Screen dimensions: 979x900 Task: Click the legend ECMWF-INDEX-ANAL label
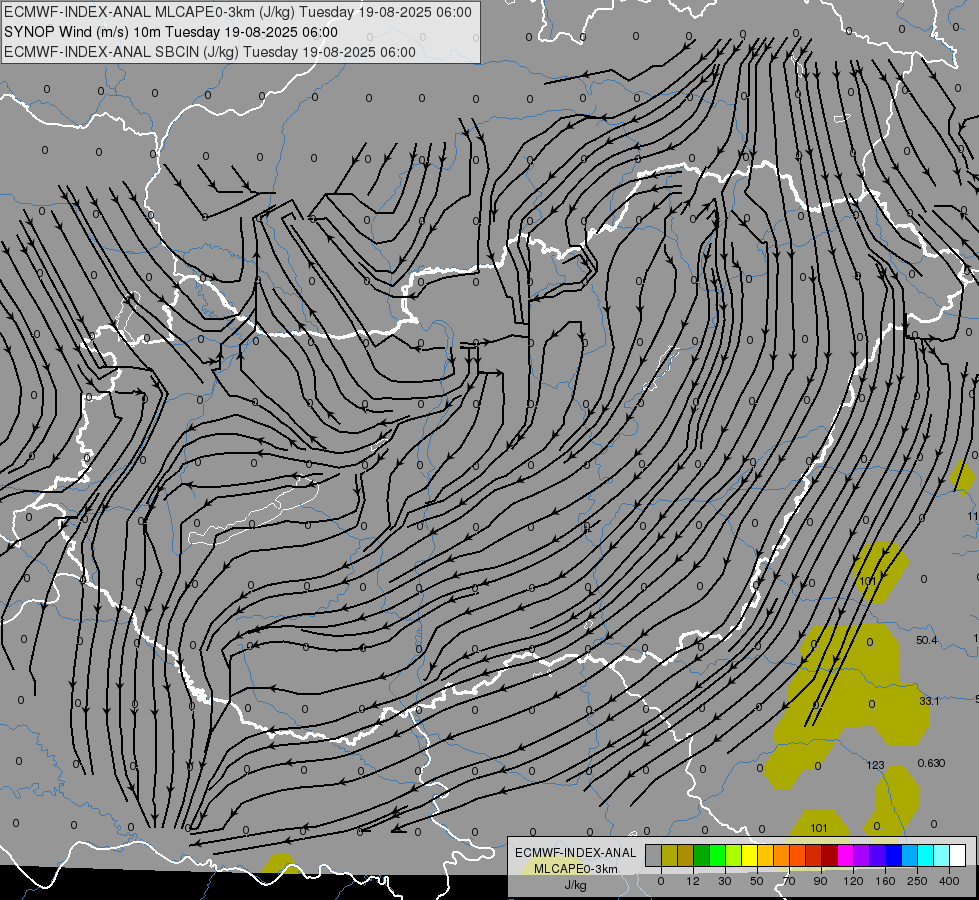click(x=576, y=853)
